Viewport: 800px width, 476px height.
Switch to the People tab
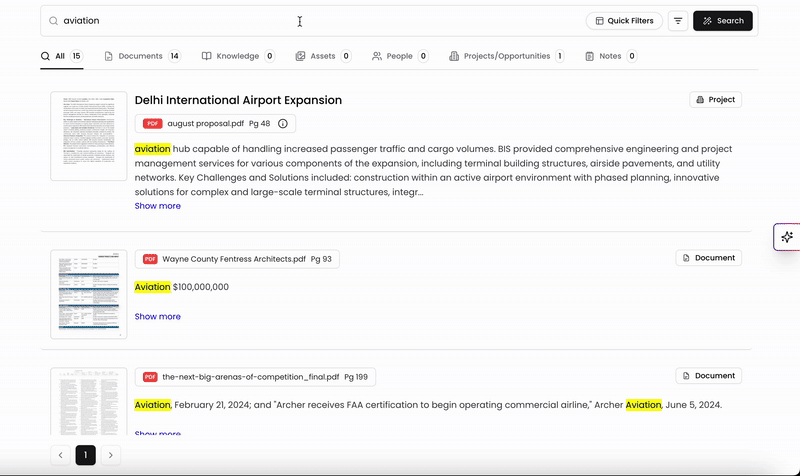(x=400, y=56)
